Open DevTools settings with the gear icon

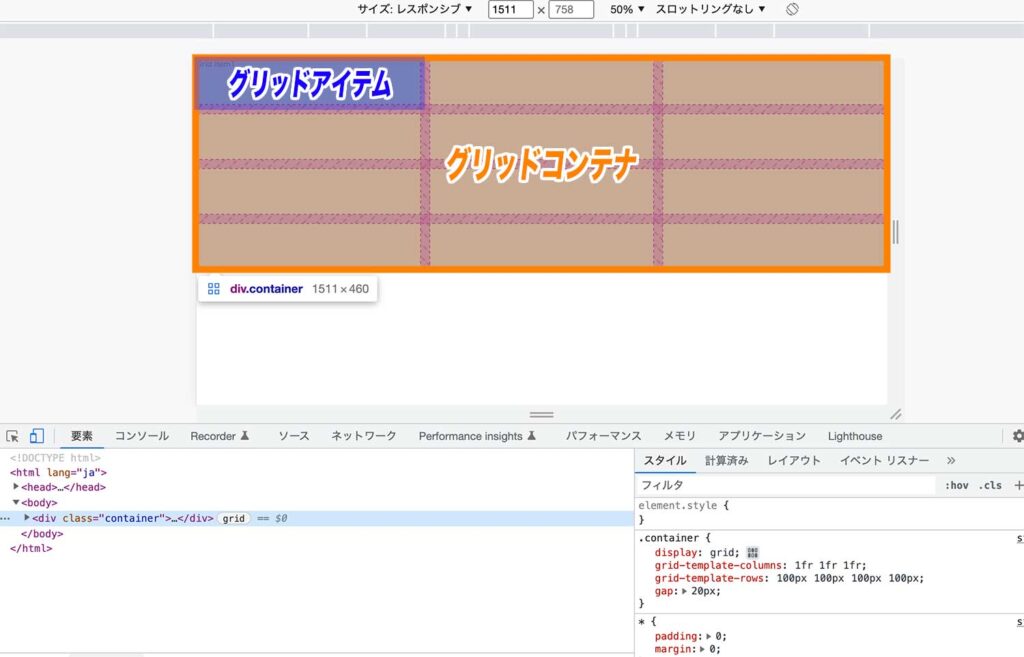pos(1018,436)
